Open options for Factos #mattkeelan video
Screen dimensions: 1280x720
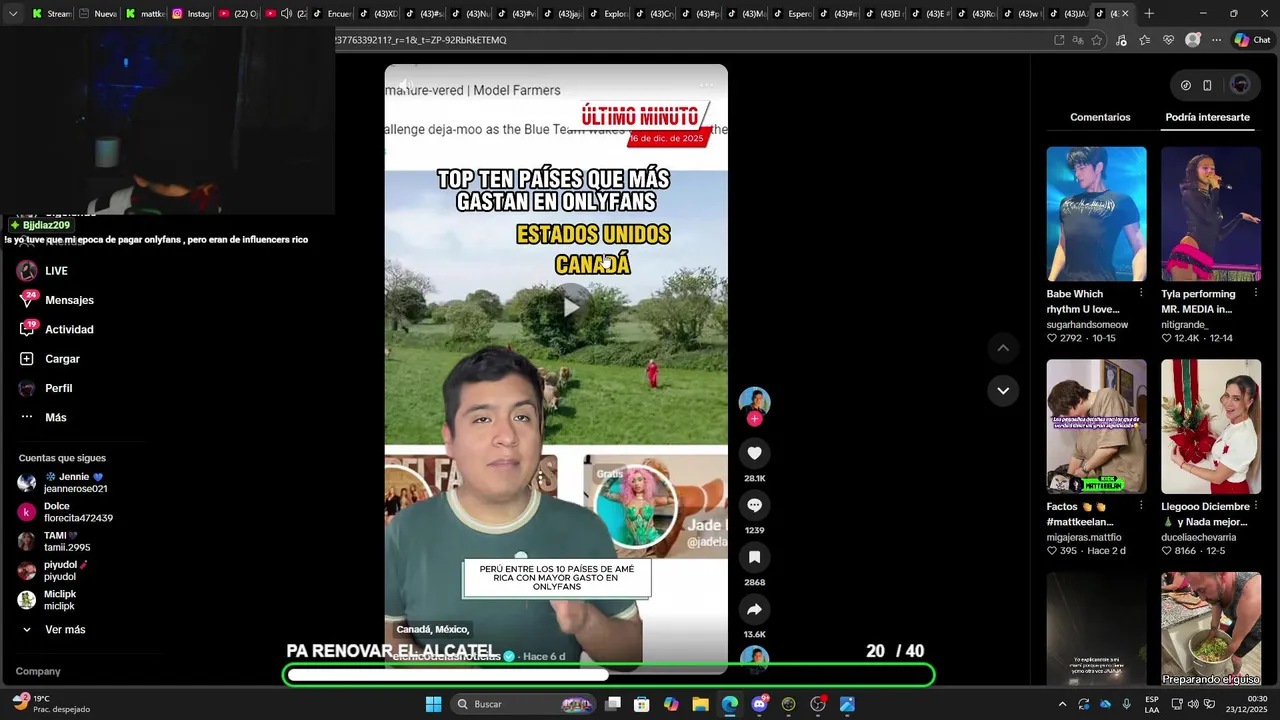tap(1141, 506)
